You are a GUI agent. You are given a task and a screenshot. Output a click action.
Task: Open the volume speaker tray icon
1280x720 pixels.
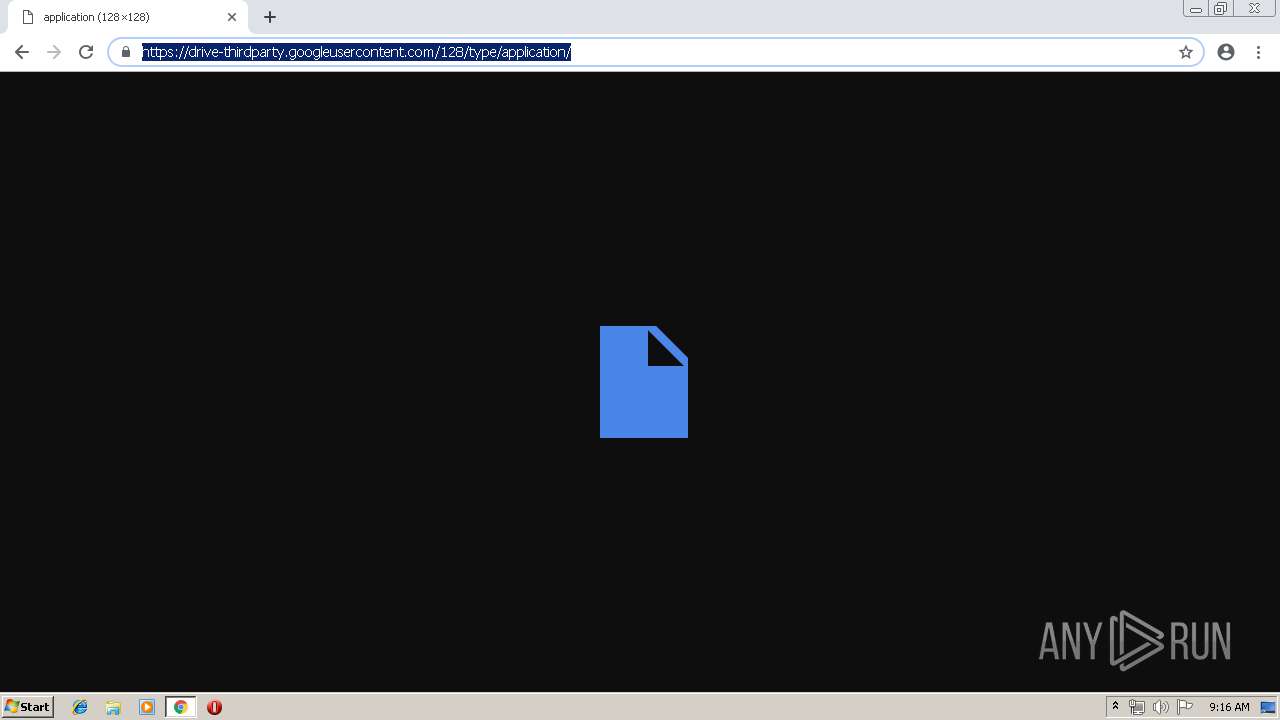1161,707
